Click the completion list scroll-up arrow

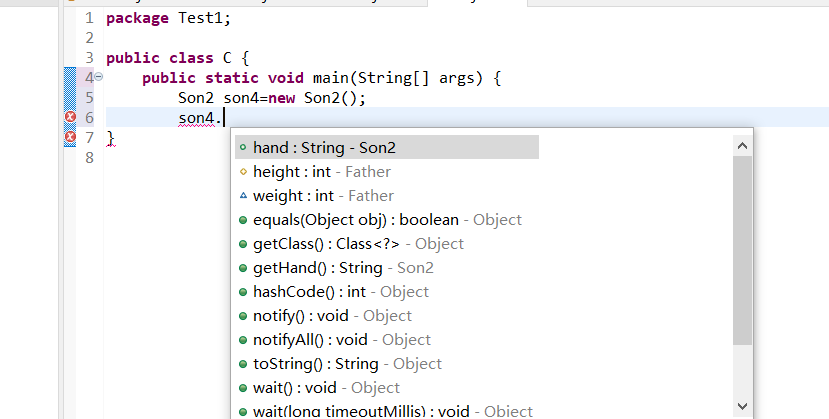[742, 145]
